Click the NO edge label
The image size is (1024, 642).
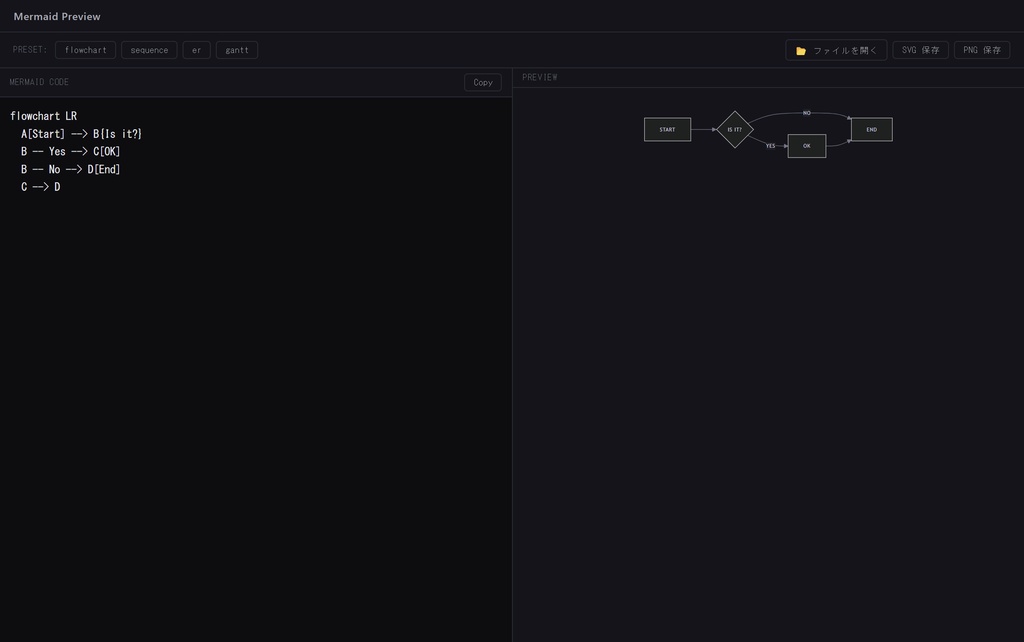(x=807, y=113)
